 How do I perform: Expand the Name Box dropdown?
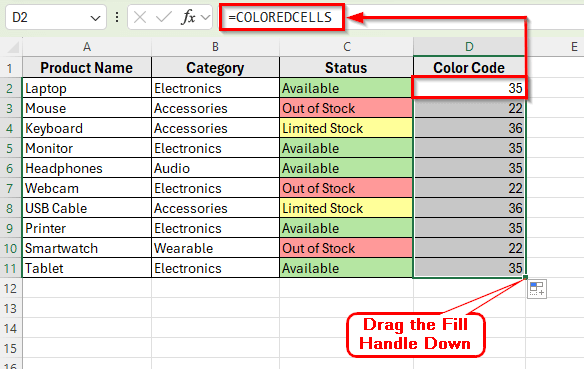95,18
